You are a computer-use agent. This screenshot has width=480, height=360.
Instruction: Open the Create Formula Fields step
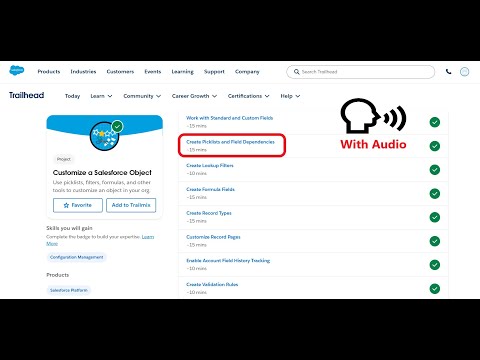pyautogui.click(x=210, y=189)
